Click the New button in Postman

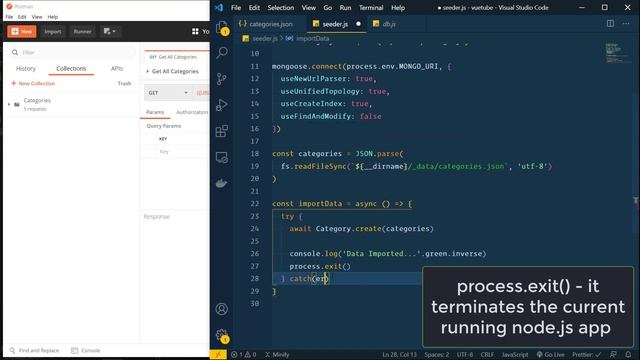(22, 31)
